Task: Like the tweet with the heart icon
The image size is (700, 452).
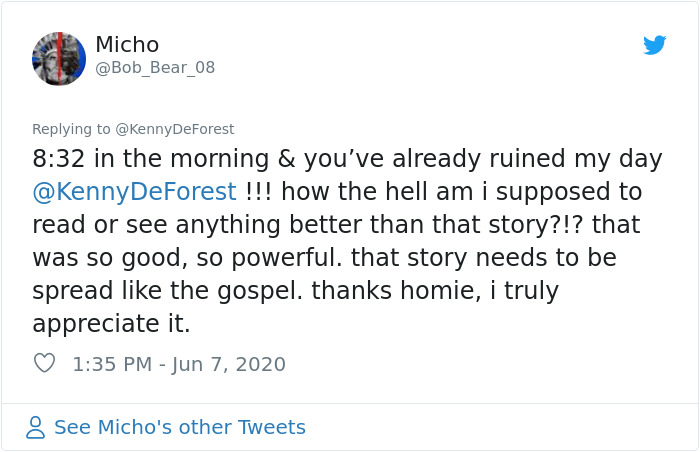Action: (x=44, y=364)
